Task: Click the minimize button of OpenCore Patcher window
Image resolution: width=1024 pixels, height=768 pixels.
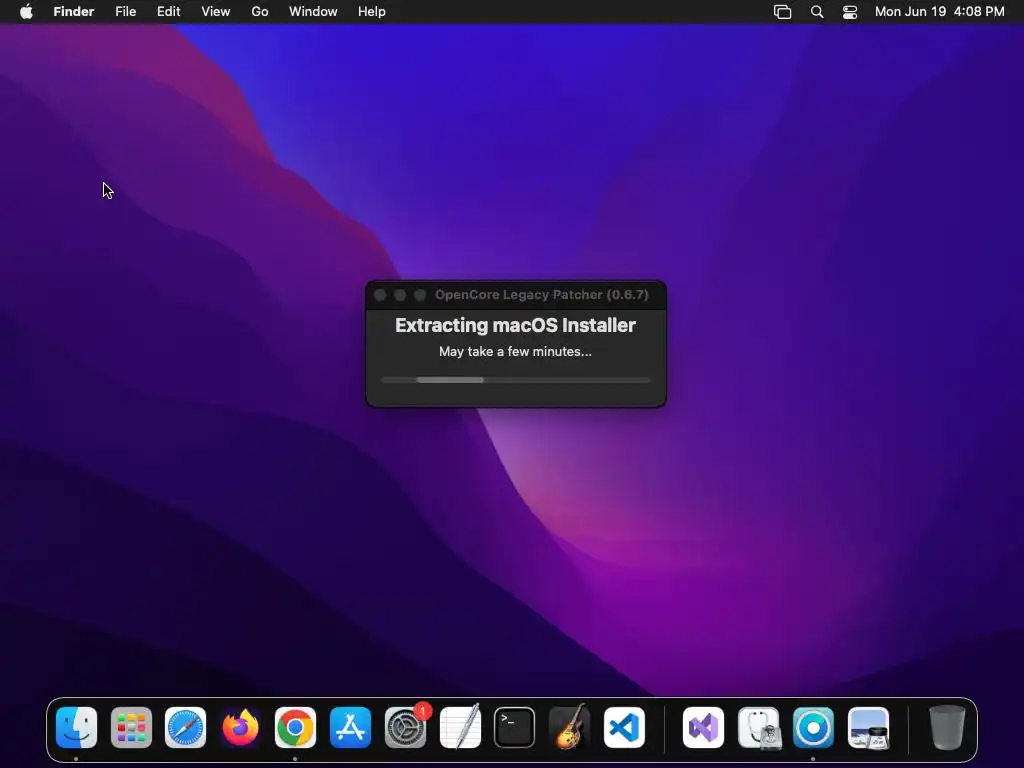Action: coord(400,295)
